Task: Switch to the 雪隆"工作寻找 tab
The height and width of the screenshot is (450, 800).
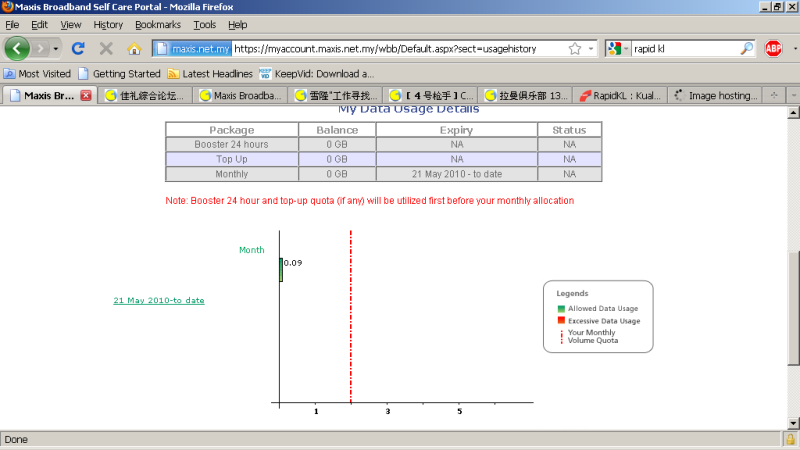Action: click(335, 95)
